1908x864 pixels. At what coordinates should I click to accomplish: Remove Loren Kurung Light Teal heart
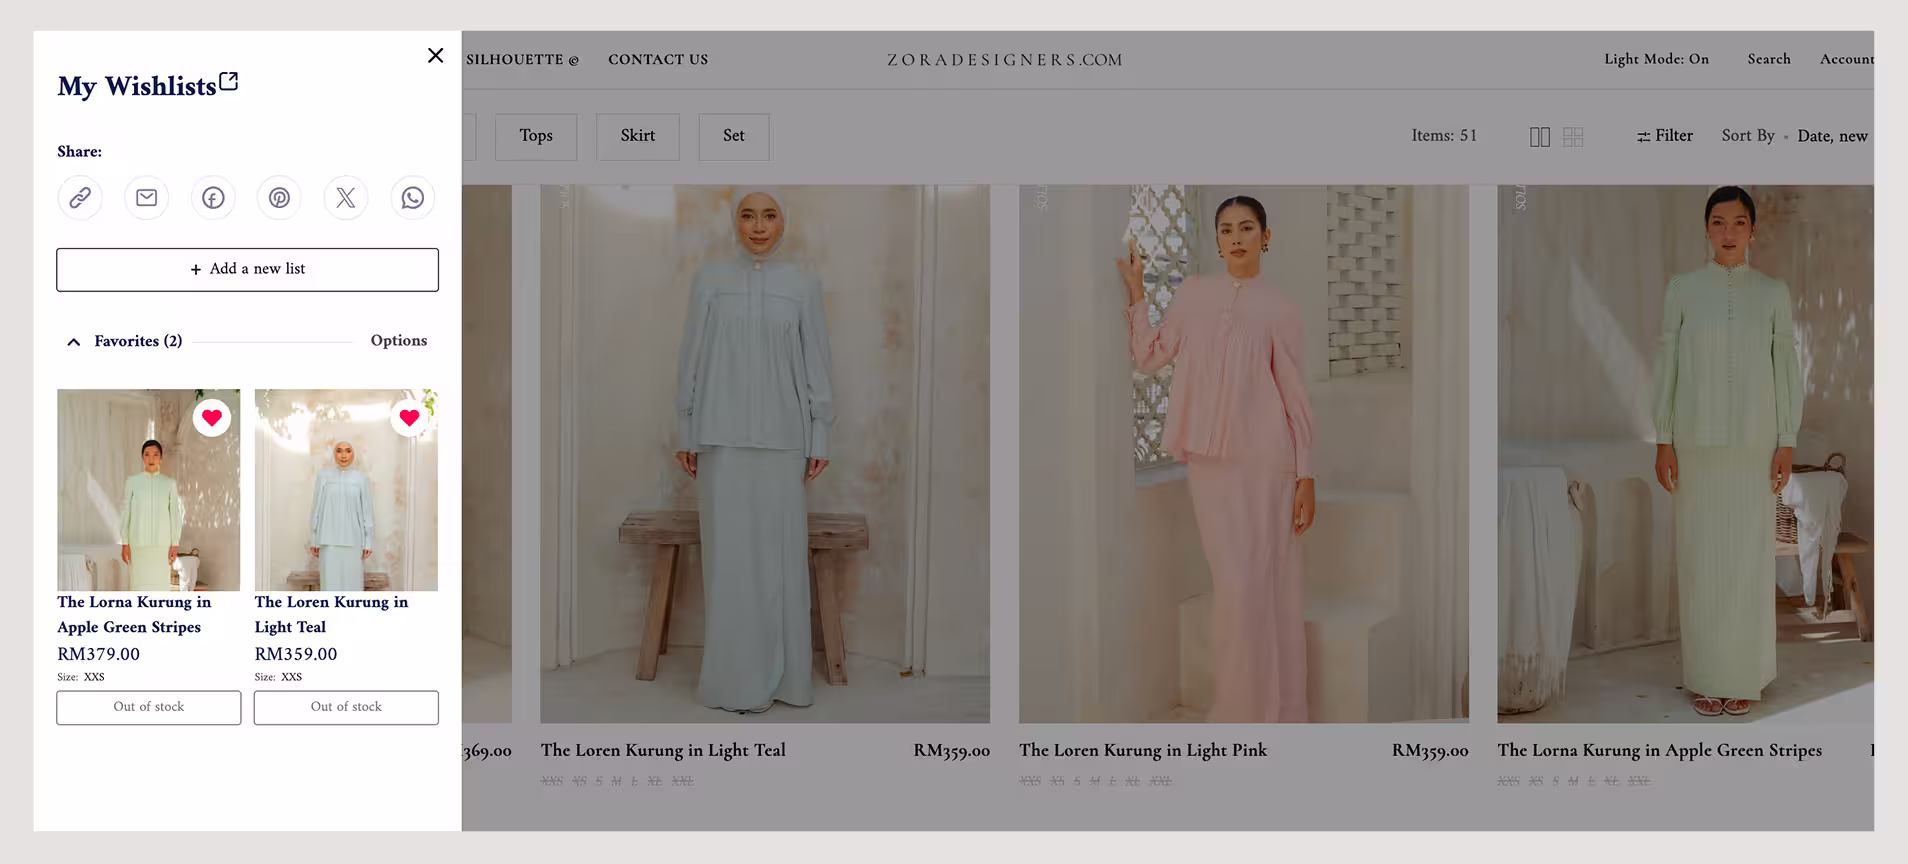pyautogui.click(x=409, y=418)
